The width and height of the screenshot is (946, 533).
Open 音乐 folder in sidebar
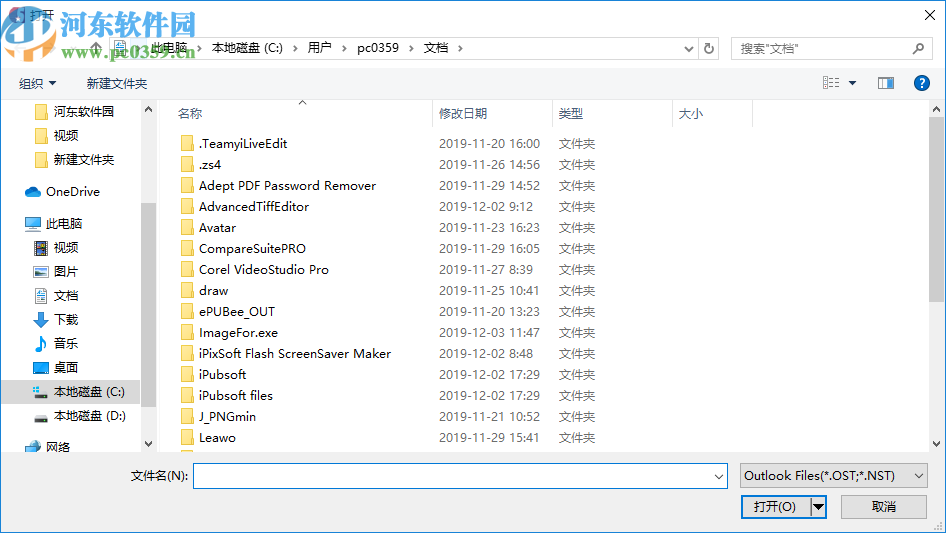tap(56, 343)
